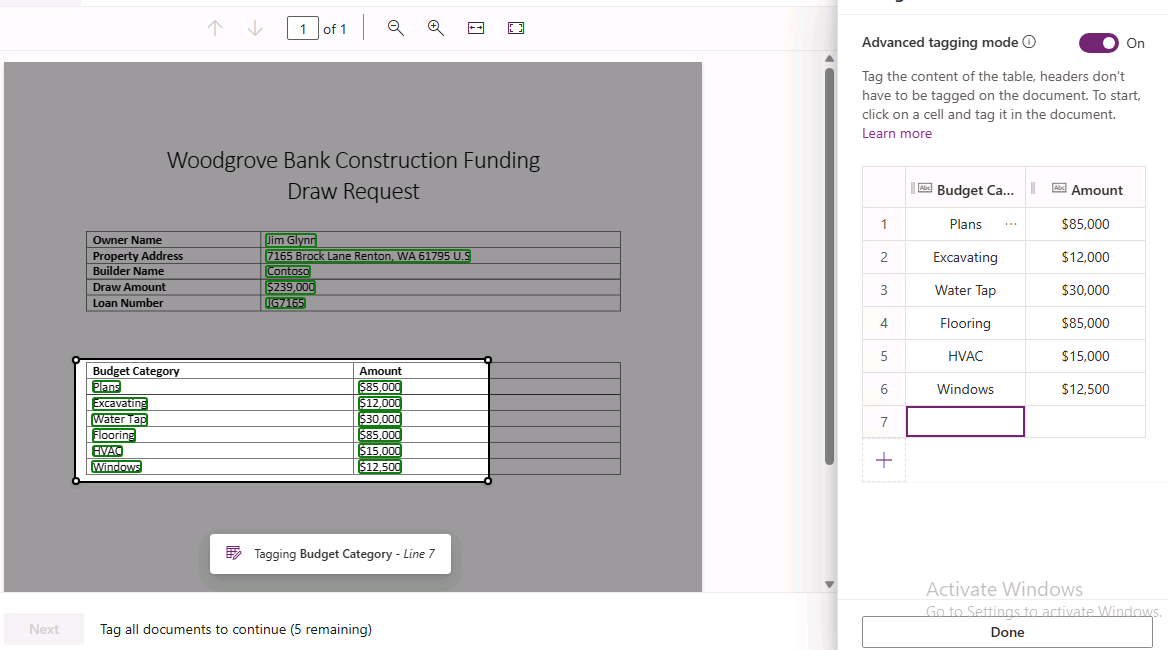
Task: Click the zoom in magnifier icon
Action: pyautogui.click(x=436, y=28)
